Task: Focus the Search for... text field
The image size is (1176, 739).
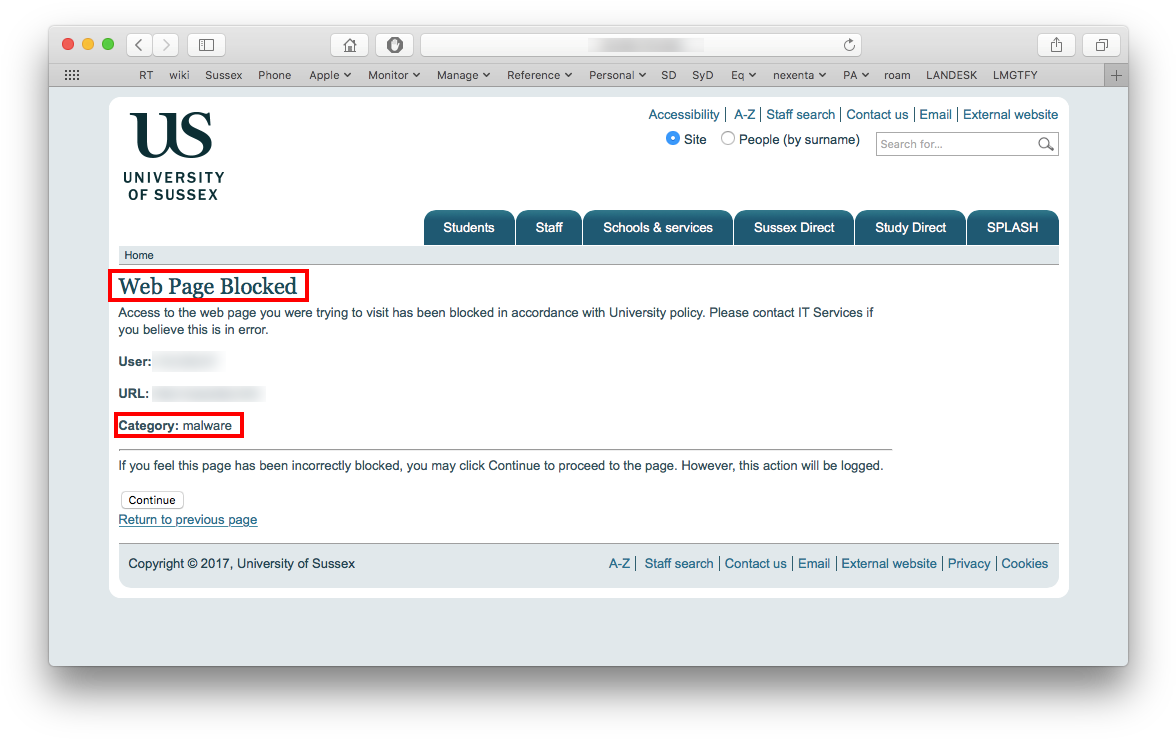Action: (x=955, y=144)
